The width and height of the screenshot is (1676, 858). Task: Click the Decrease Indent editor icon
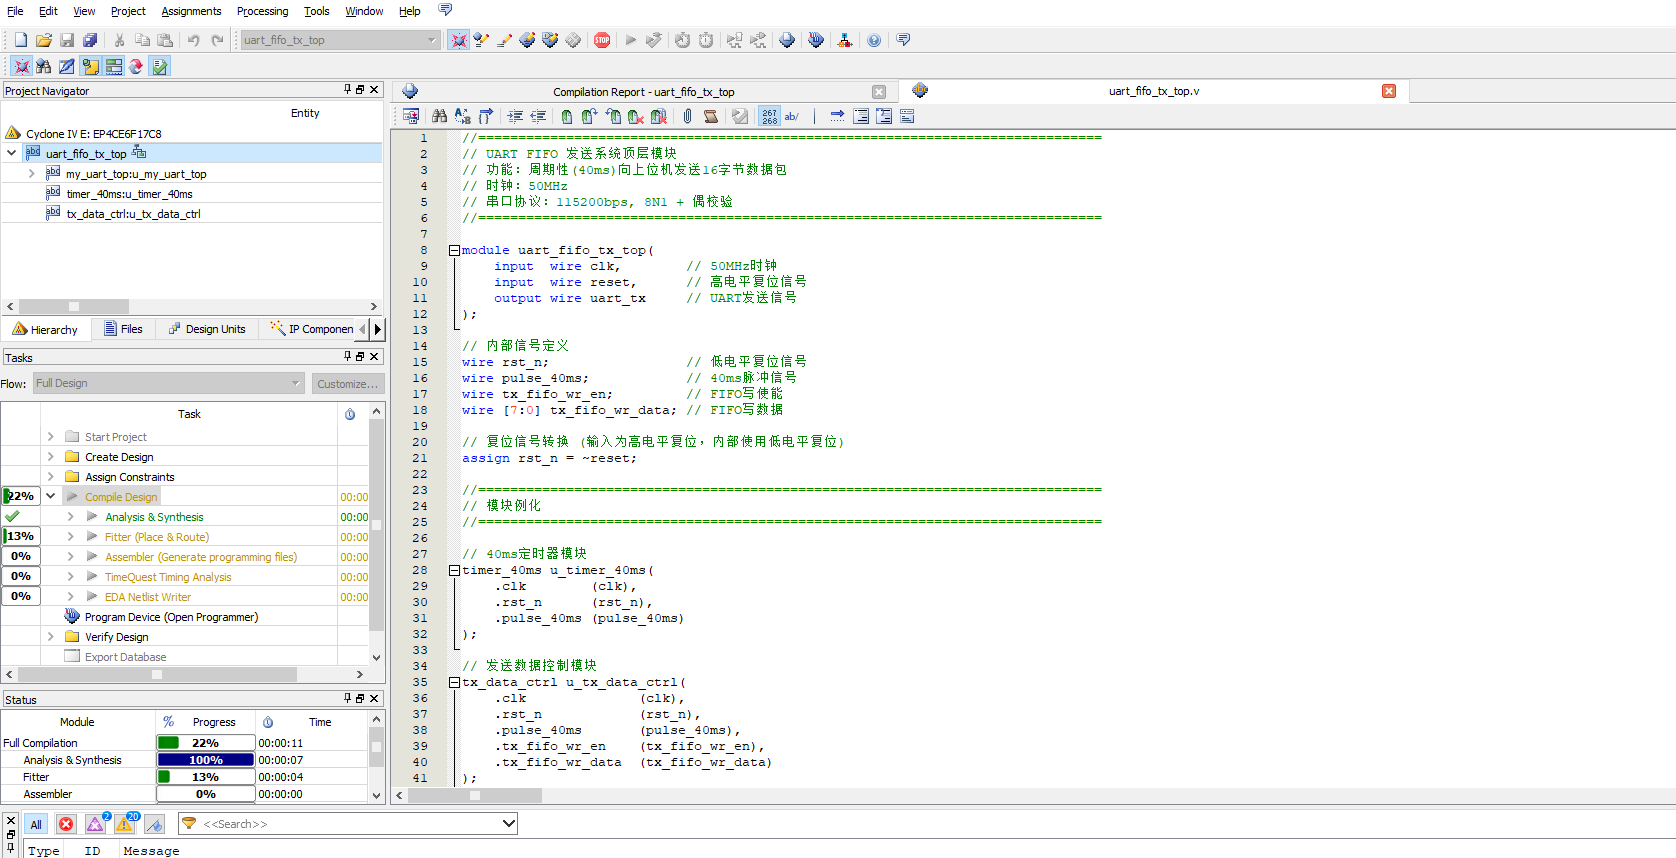(538, 116)
